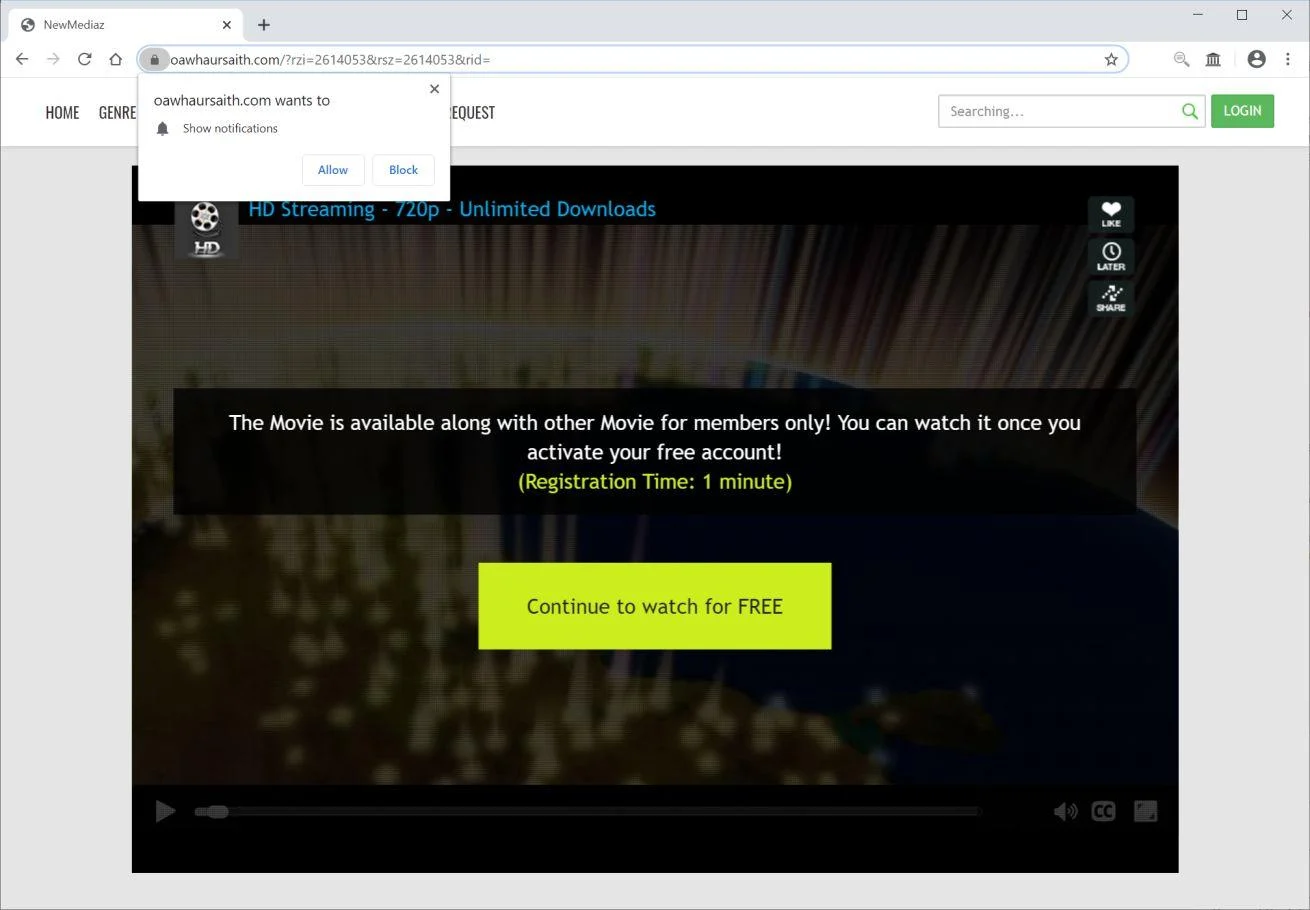Close the NewMediaz tab
The image size is (1310, 910).
(x=227, y=25)
